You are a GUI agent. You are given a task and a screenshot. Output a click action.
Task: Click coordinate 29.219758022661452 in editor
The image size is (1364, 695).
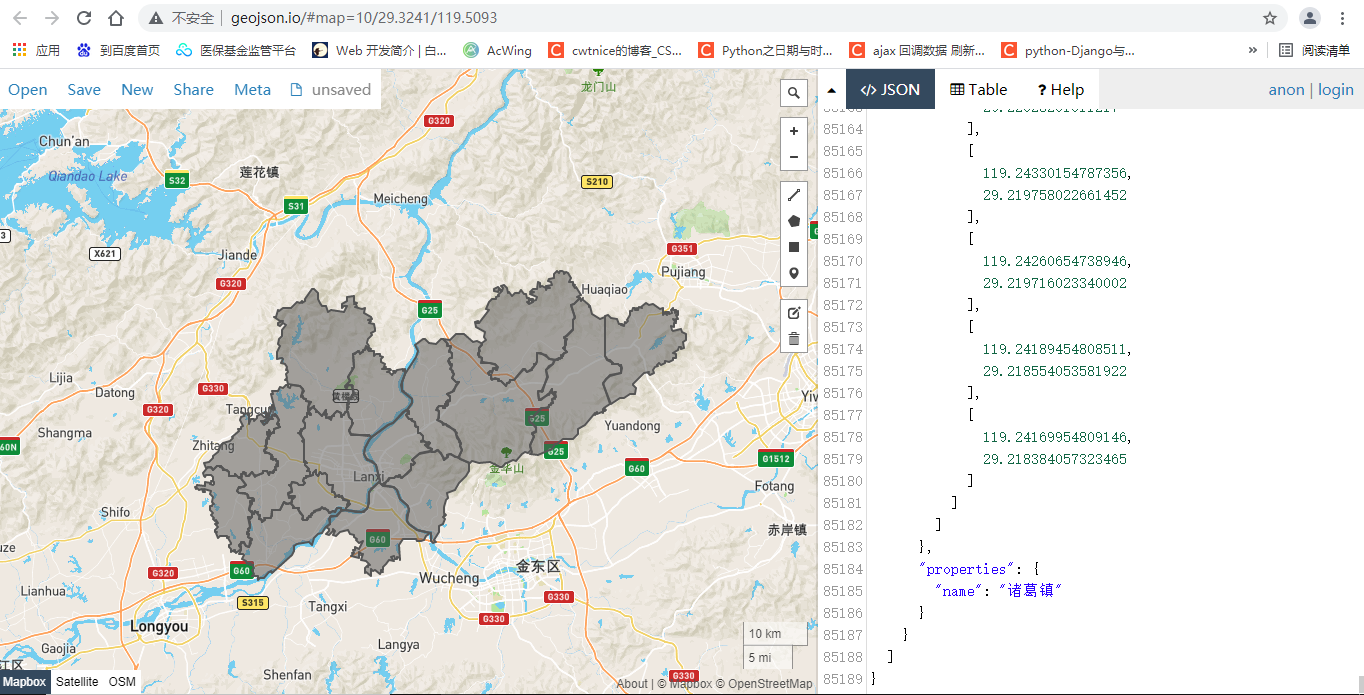pyautogui.click(x=1055, y=195)
